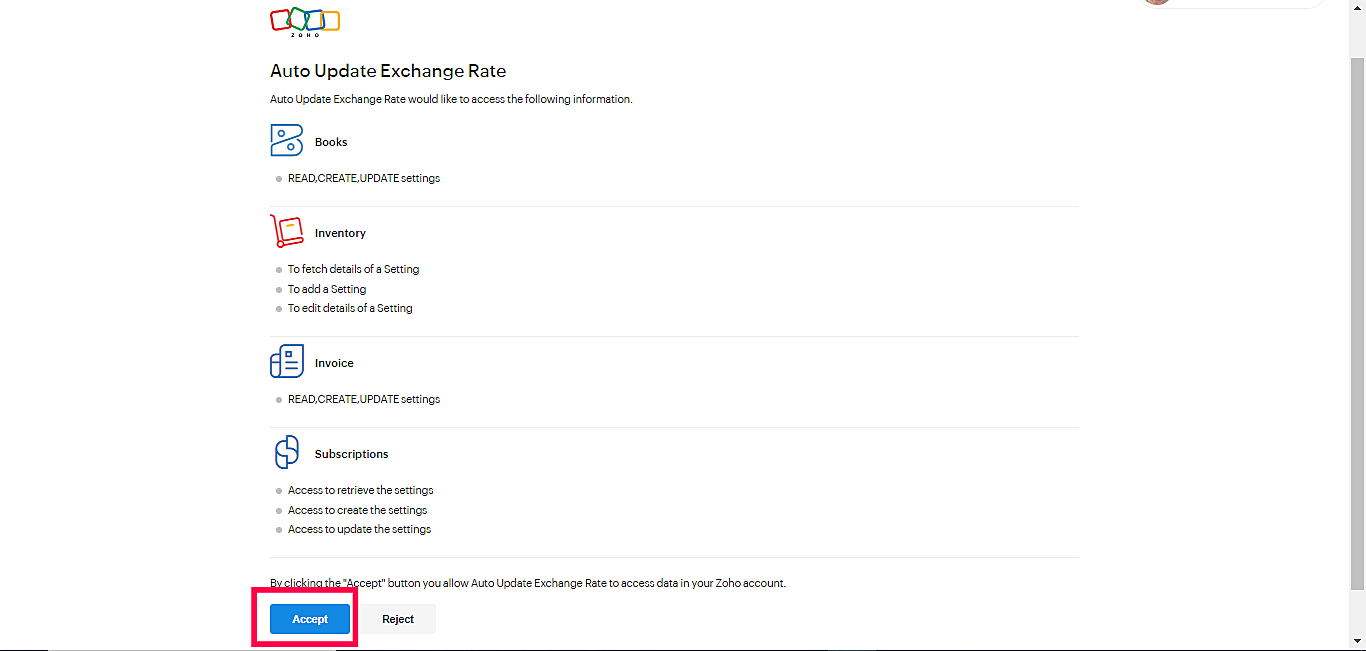Click the scrollbar down arrow
The image size is (1366, 651).
point(1358,641)
